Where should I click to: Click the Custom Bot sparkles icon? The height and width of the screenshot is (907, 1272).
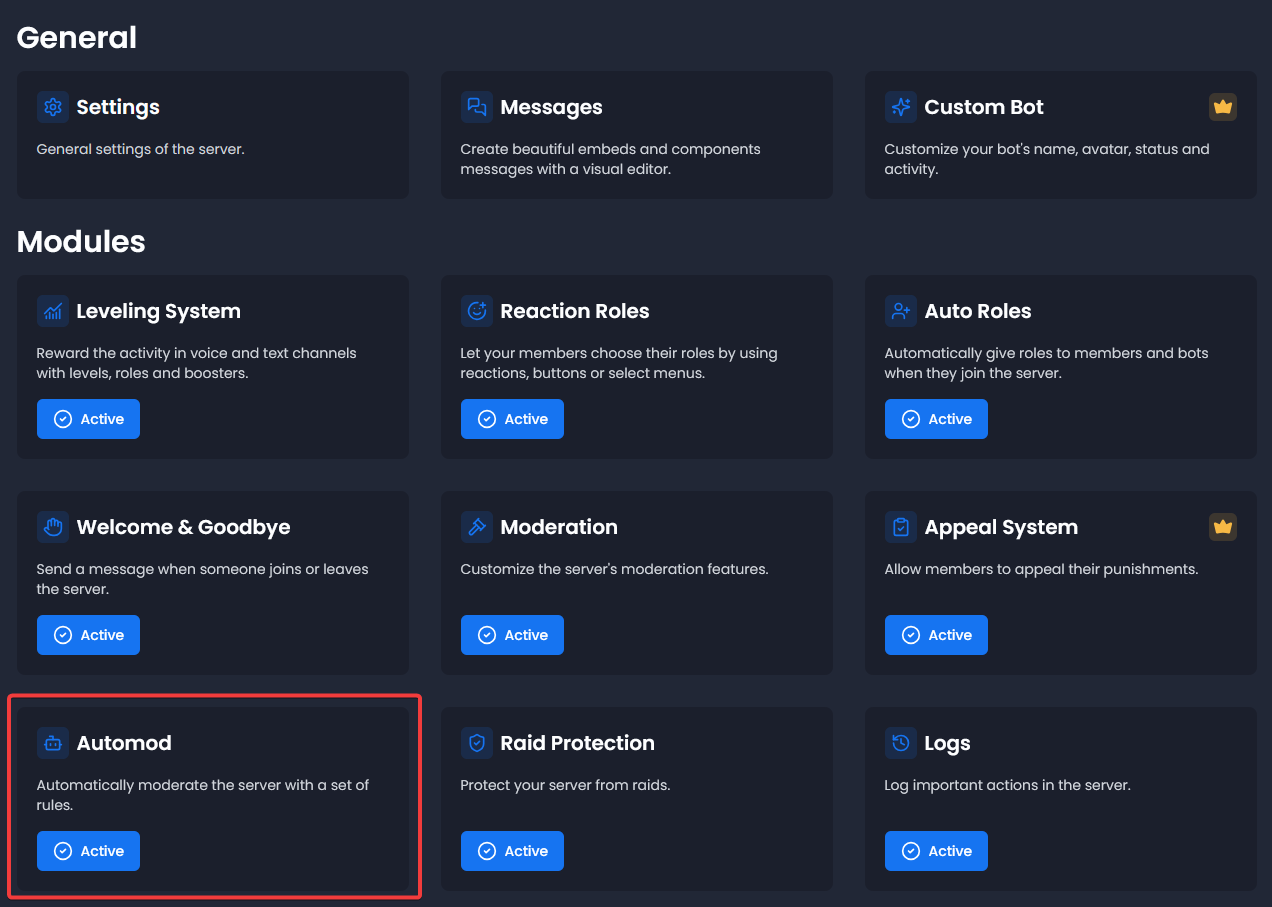pos(900,107)
